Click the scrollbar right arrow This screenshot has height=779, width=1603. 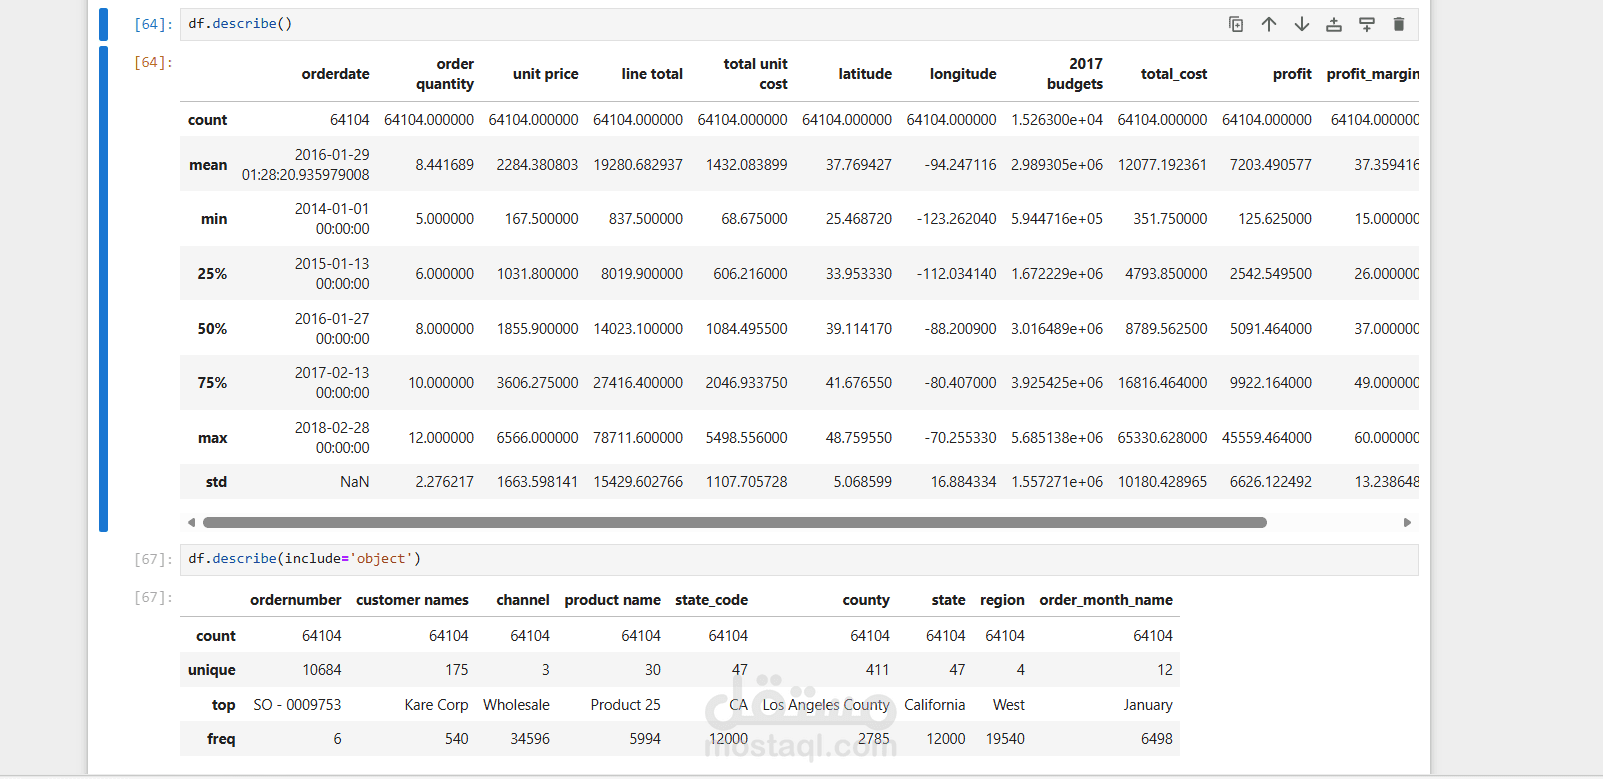1407,522
